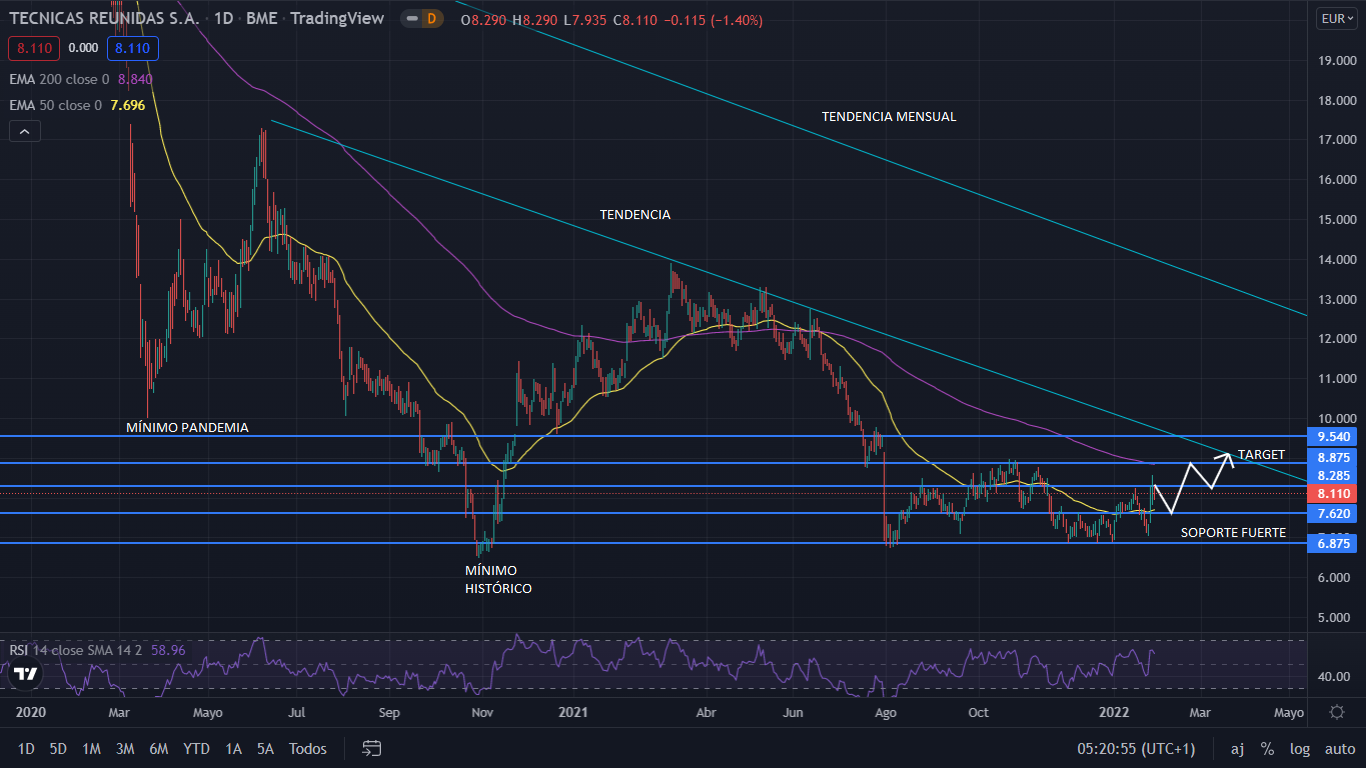Toggle percent scale on price axis
Image resolution: width=1366 pixels, height=768 pixels.
pos(1267,748)
